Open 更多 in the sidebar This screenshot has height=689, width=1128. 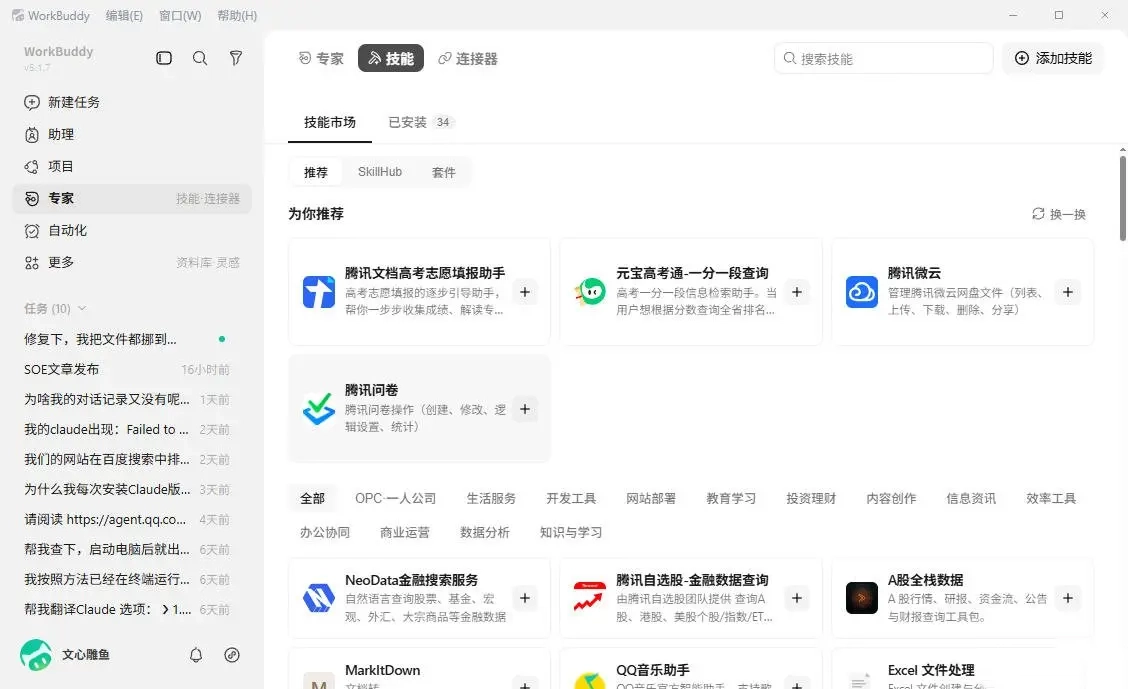click(132, 263)
